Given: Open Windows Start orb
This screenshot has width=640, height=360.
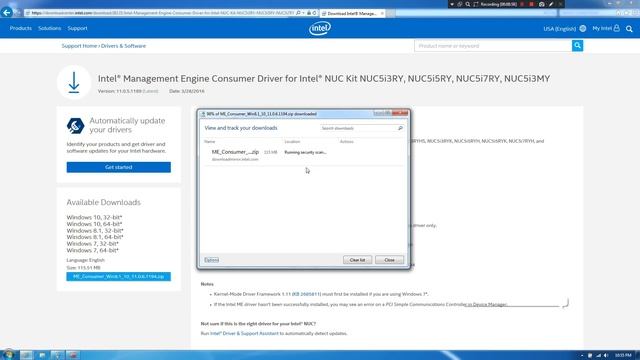Looking at the screenshot, I should pos(8,354).
